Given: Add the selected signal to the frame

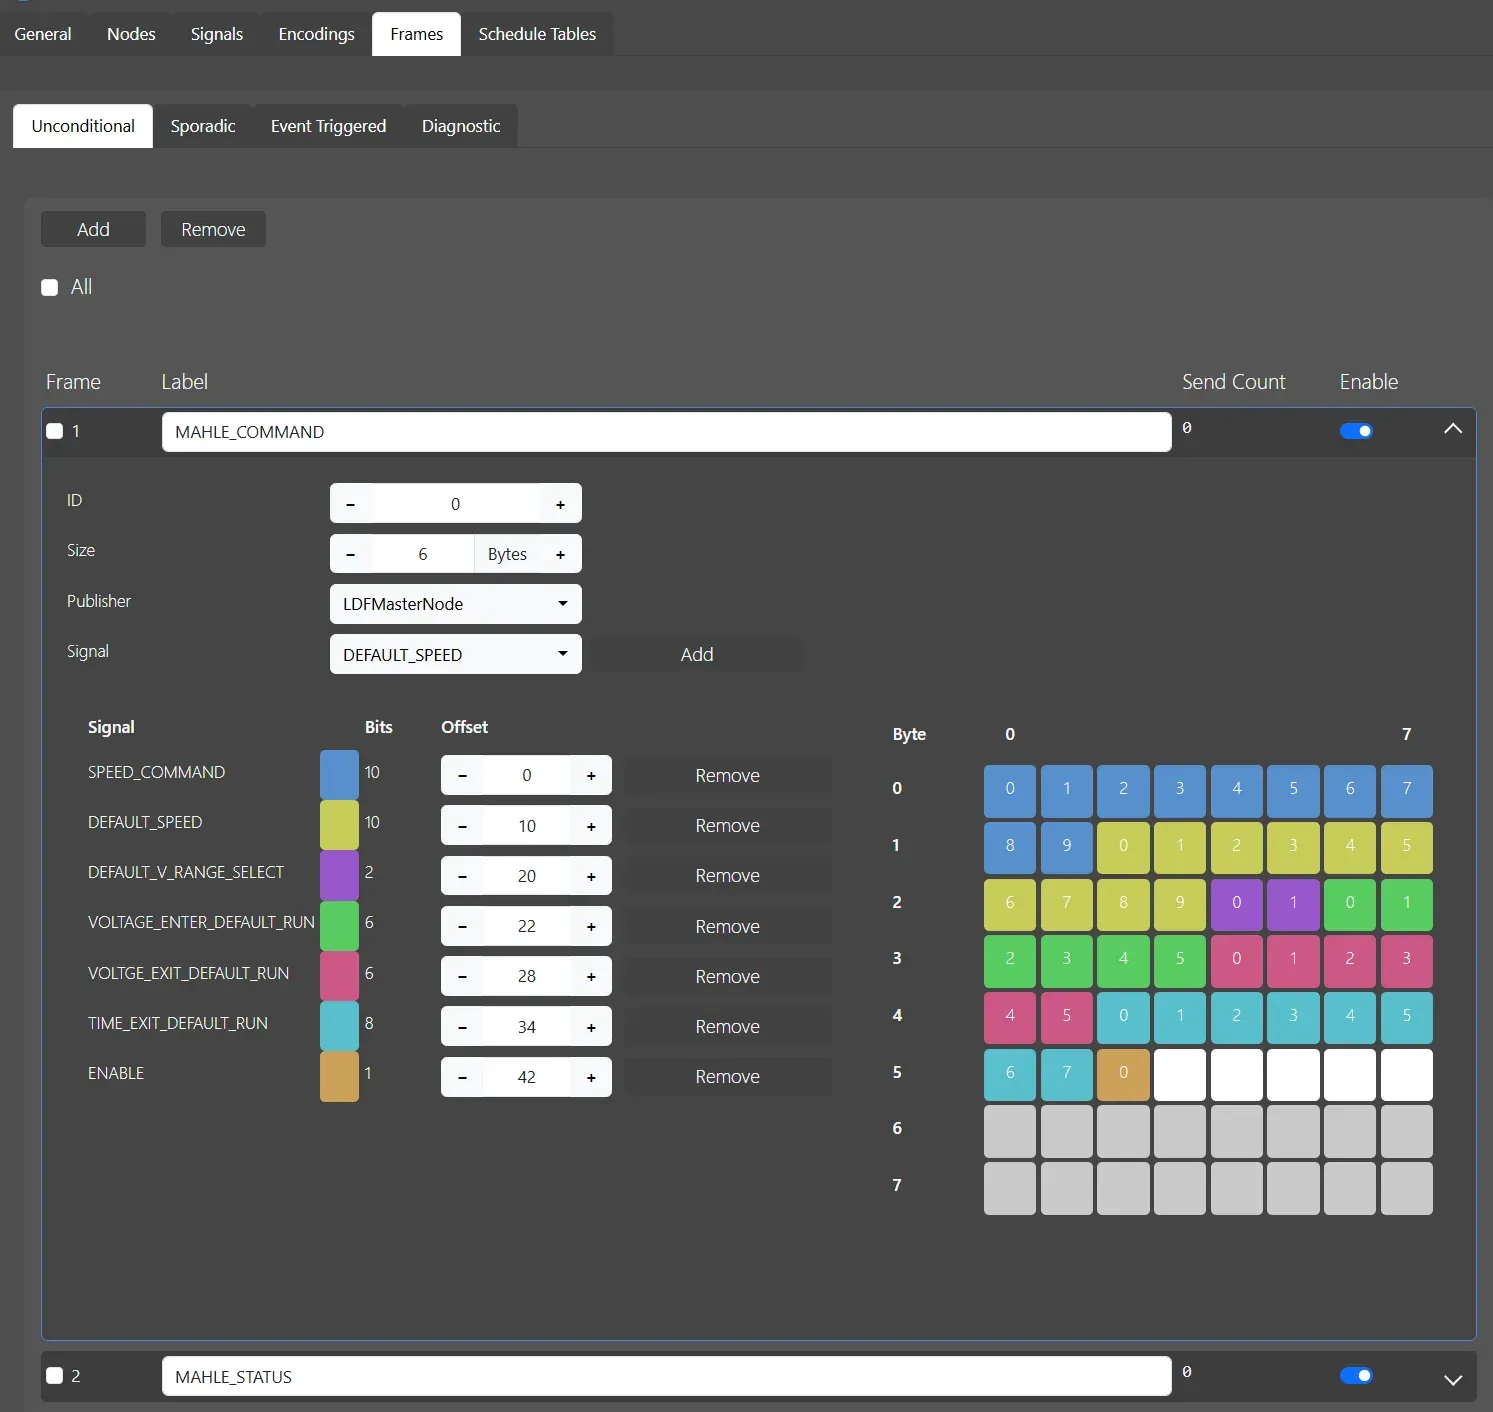Looking at the screenshot, I should pos(697,655).
